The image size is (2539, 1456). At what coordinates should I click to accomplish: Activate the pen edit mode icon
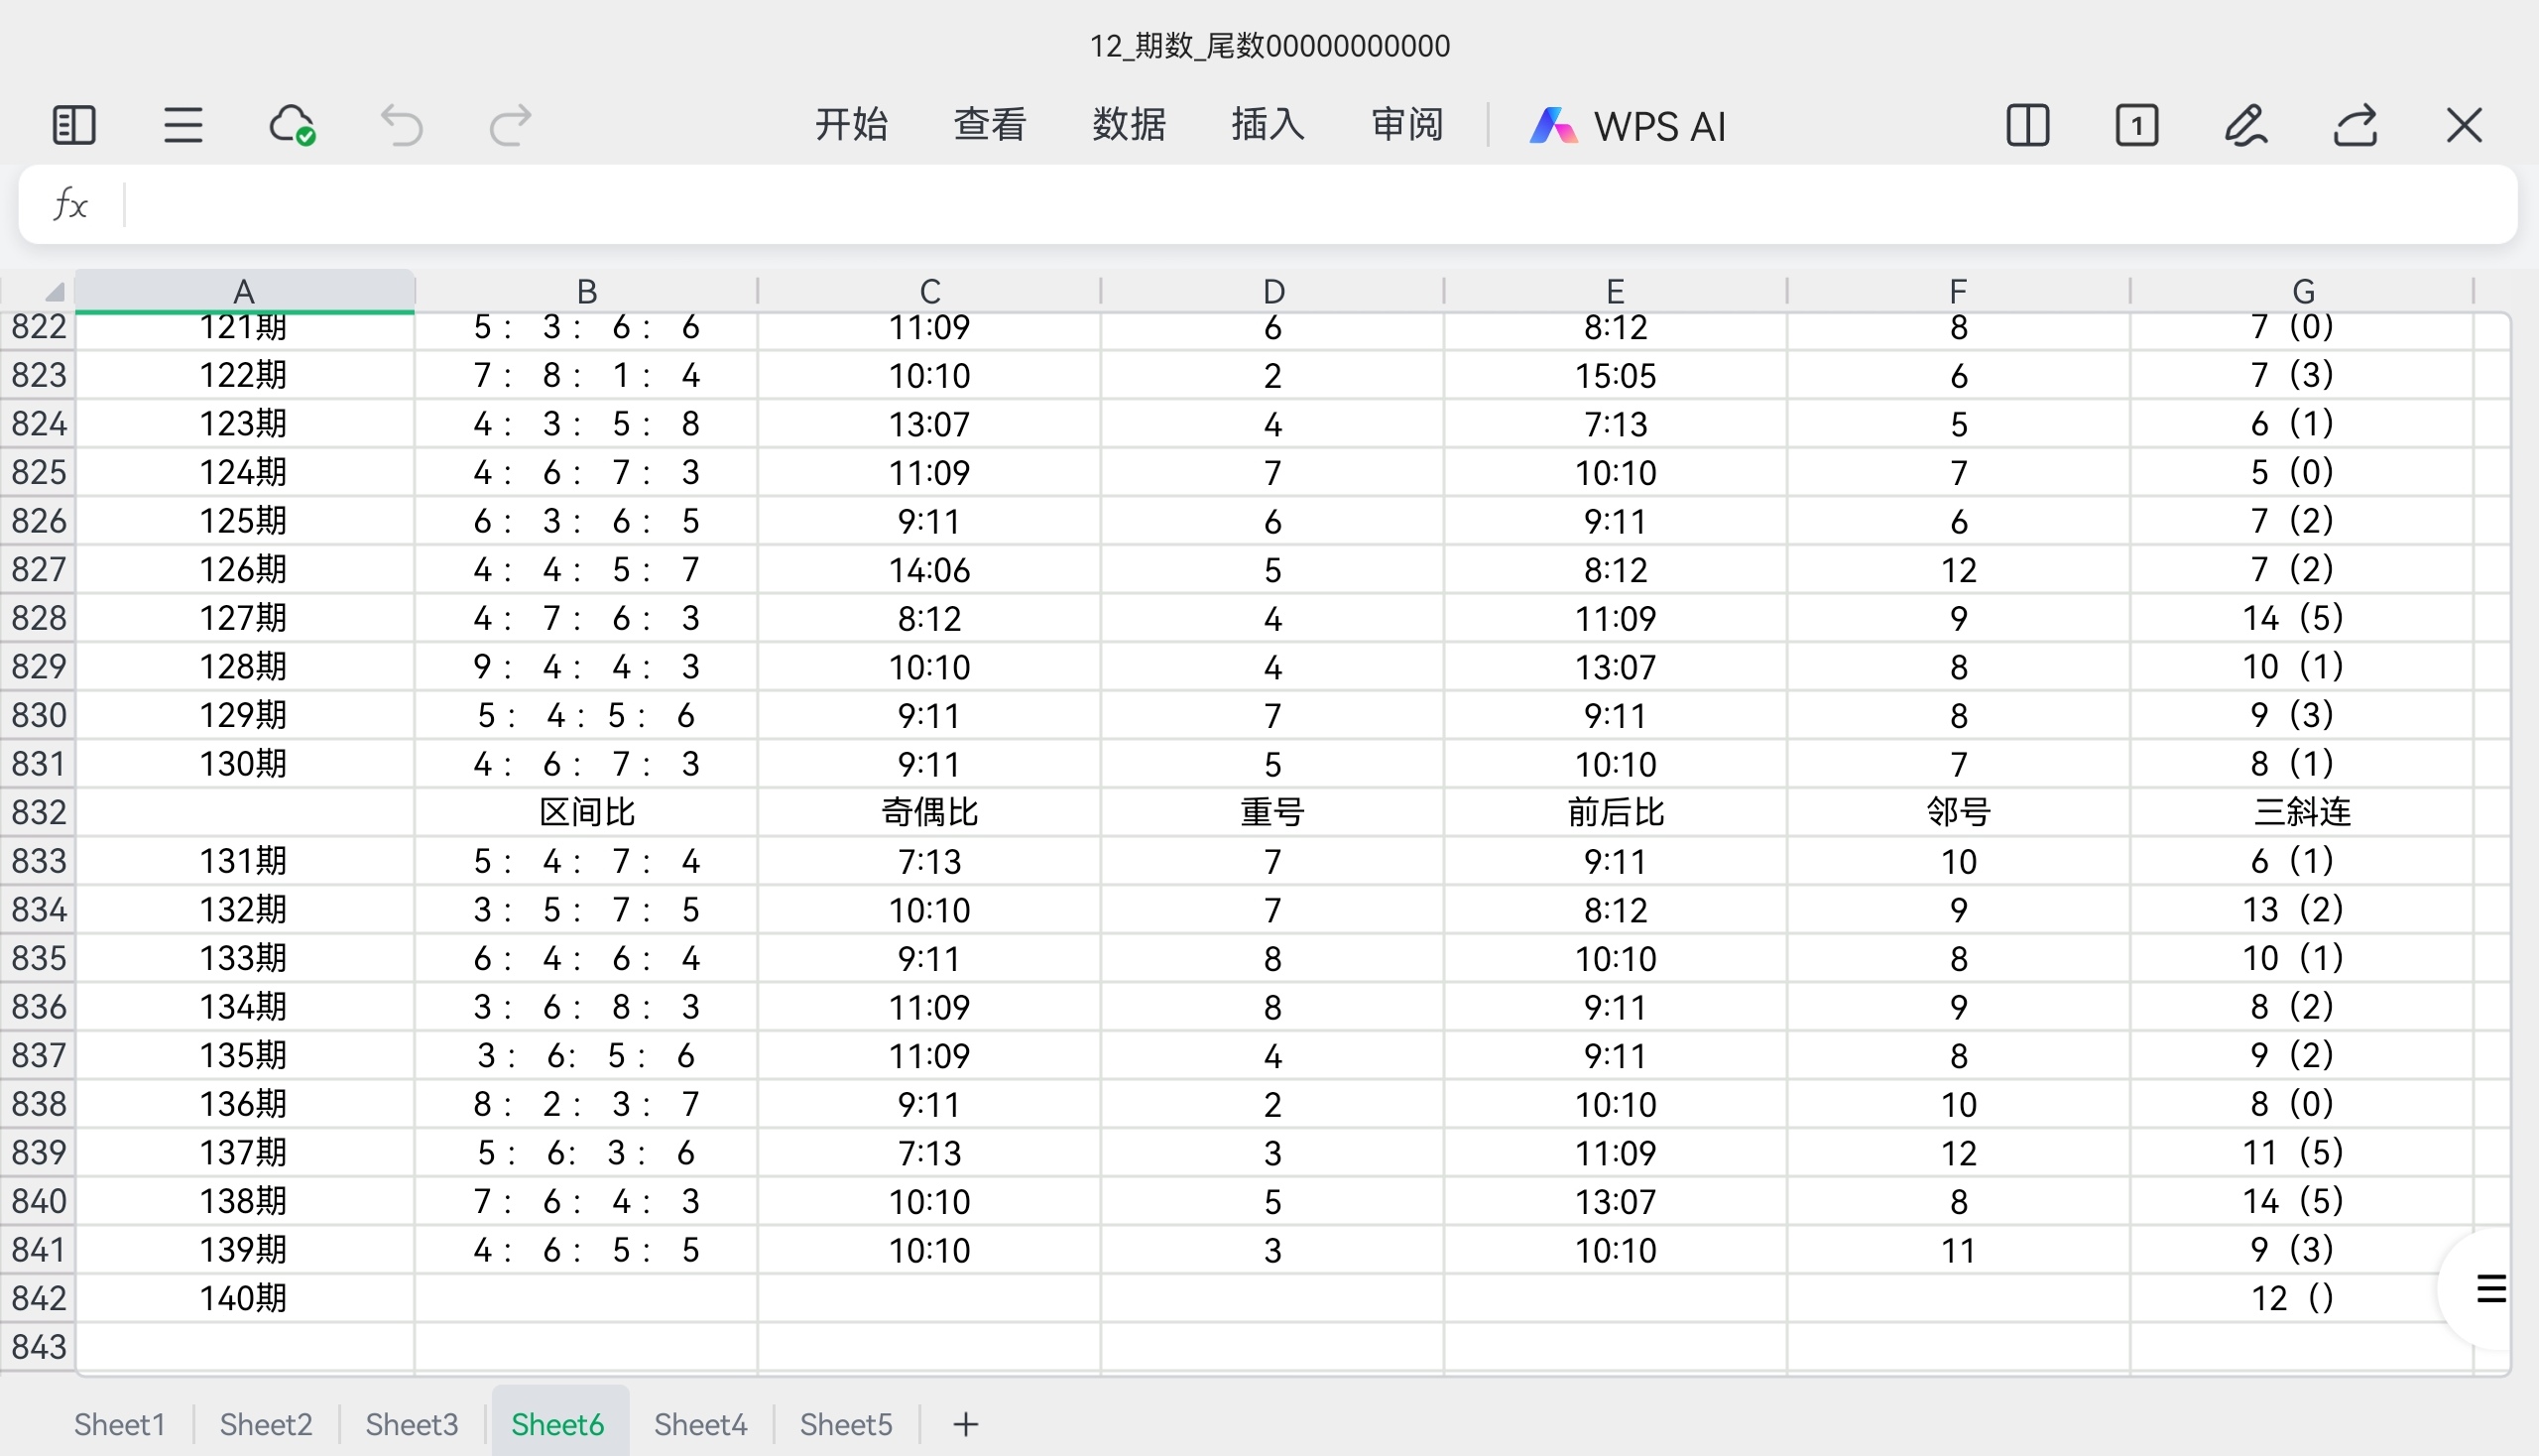(2245, 126)
